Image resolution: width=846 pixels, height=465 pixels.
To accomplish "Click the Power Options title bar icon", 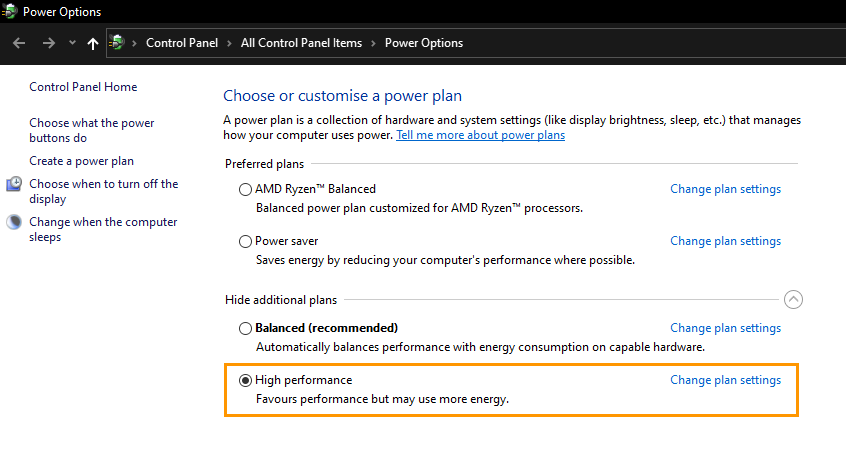I will coord(9,11).
